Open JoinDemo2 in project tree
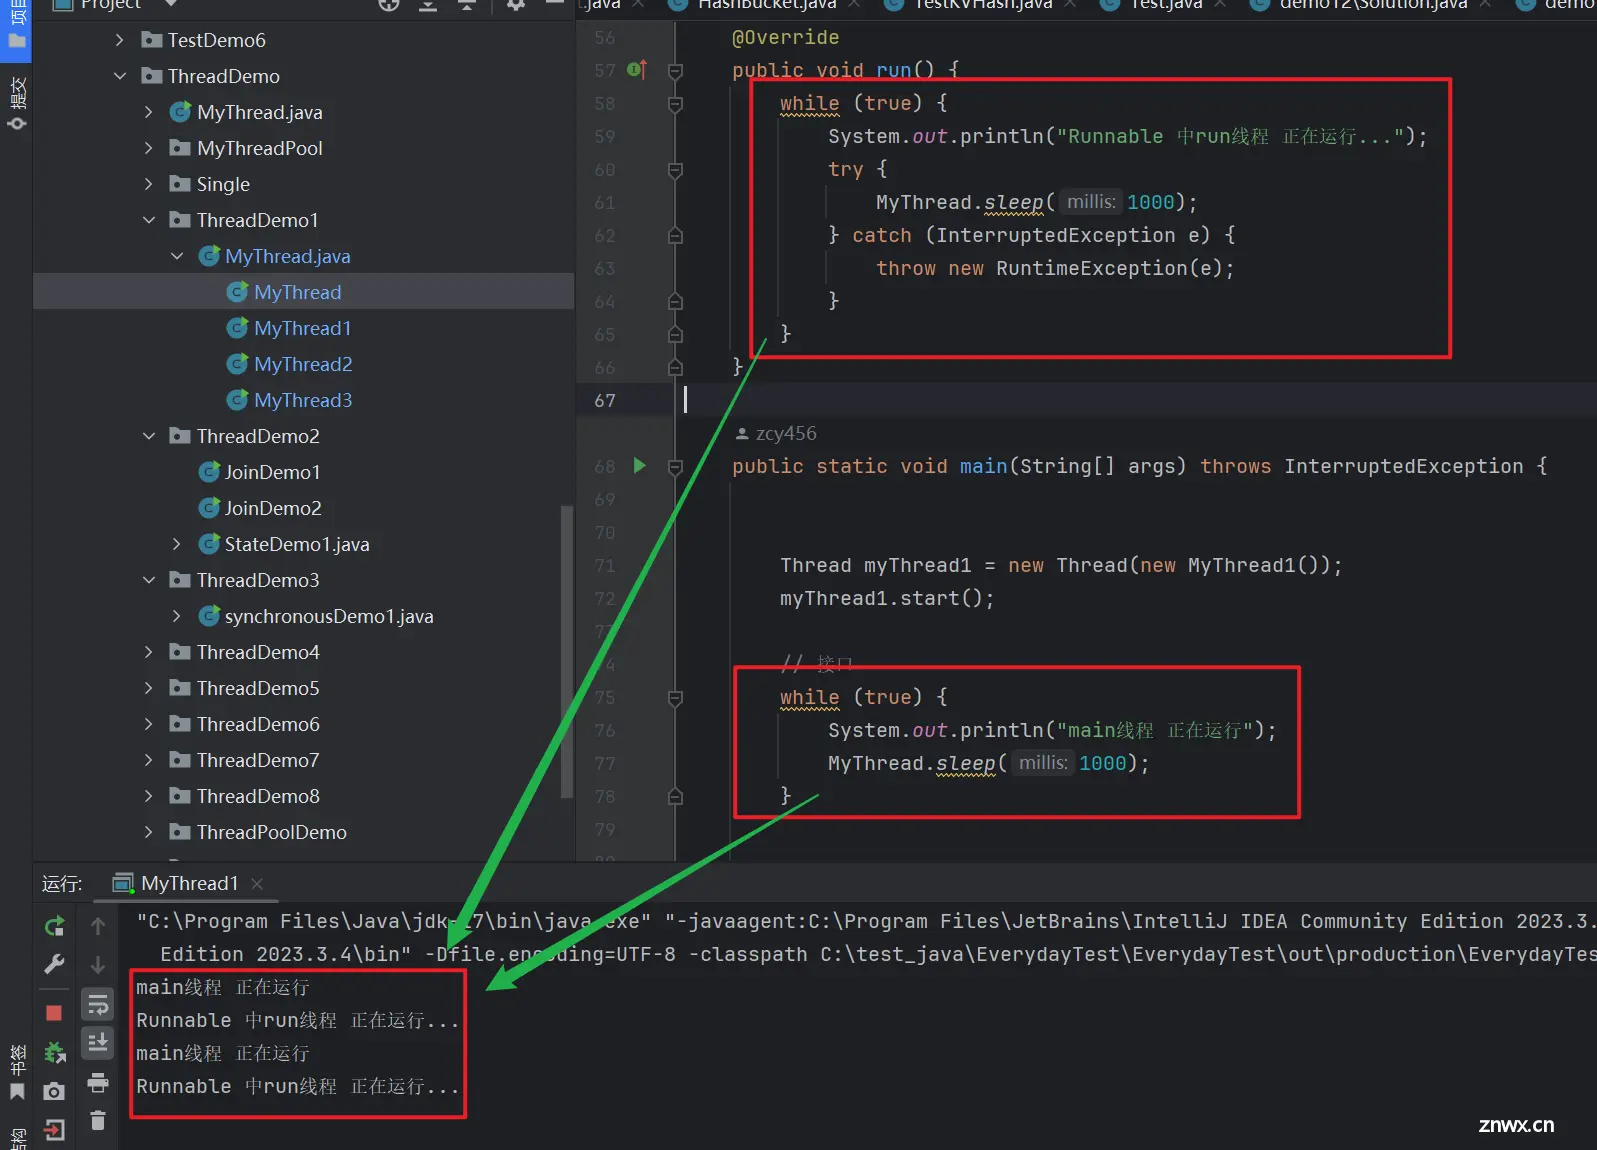1597x1150 pixels. point(273,508)
